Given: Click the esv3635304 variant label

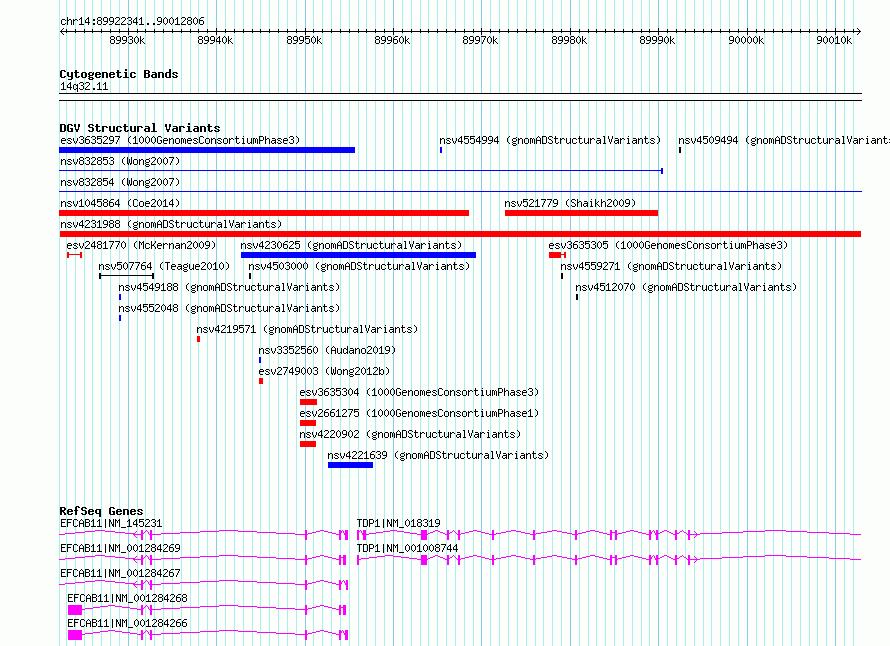Looking at the screenshot, I should click(x=419, y=392).
